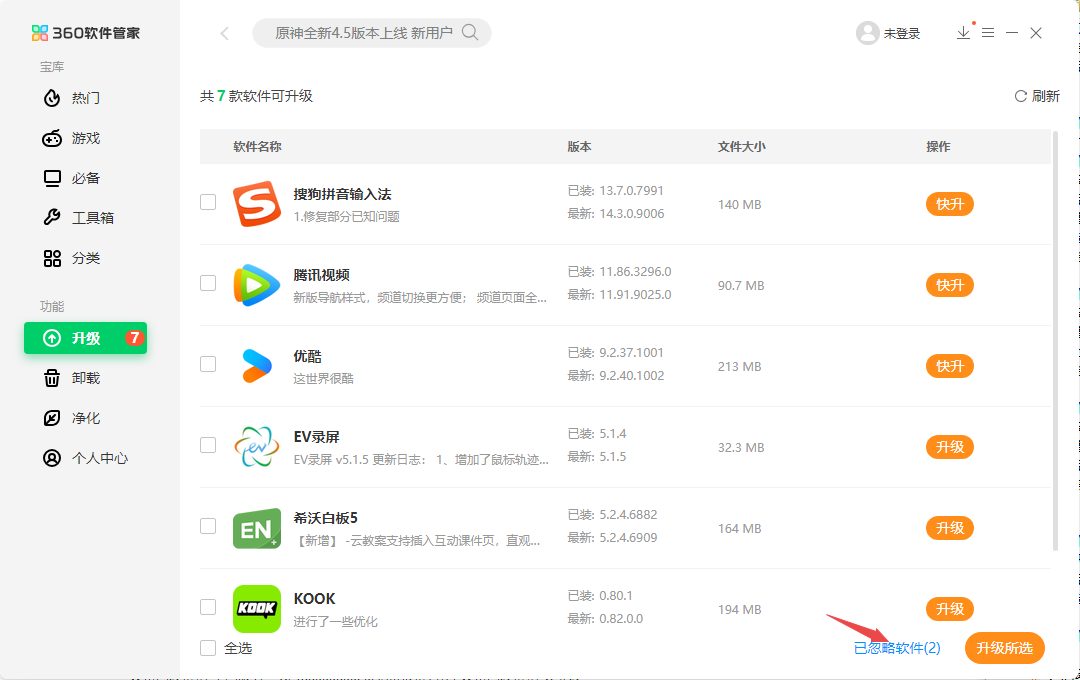This screenshot has height=680, width=1080.
Task: Open the 热门 hot section
Action: tap(72, 99)
